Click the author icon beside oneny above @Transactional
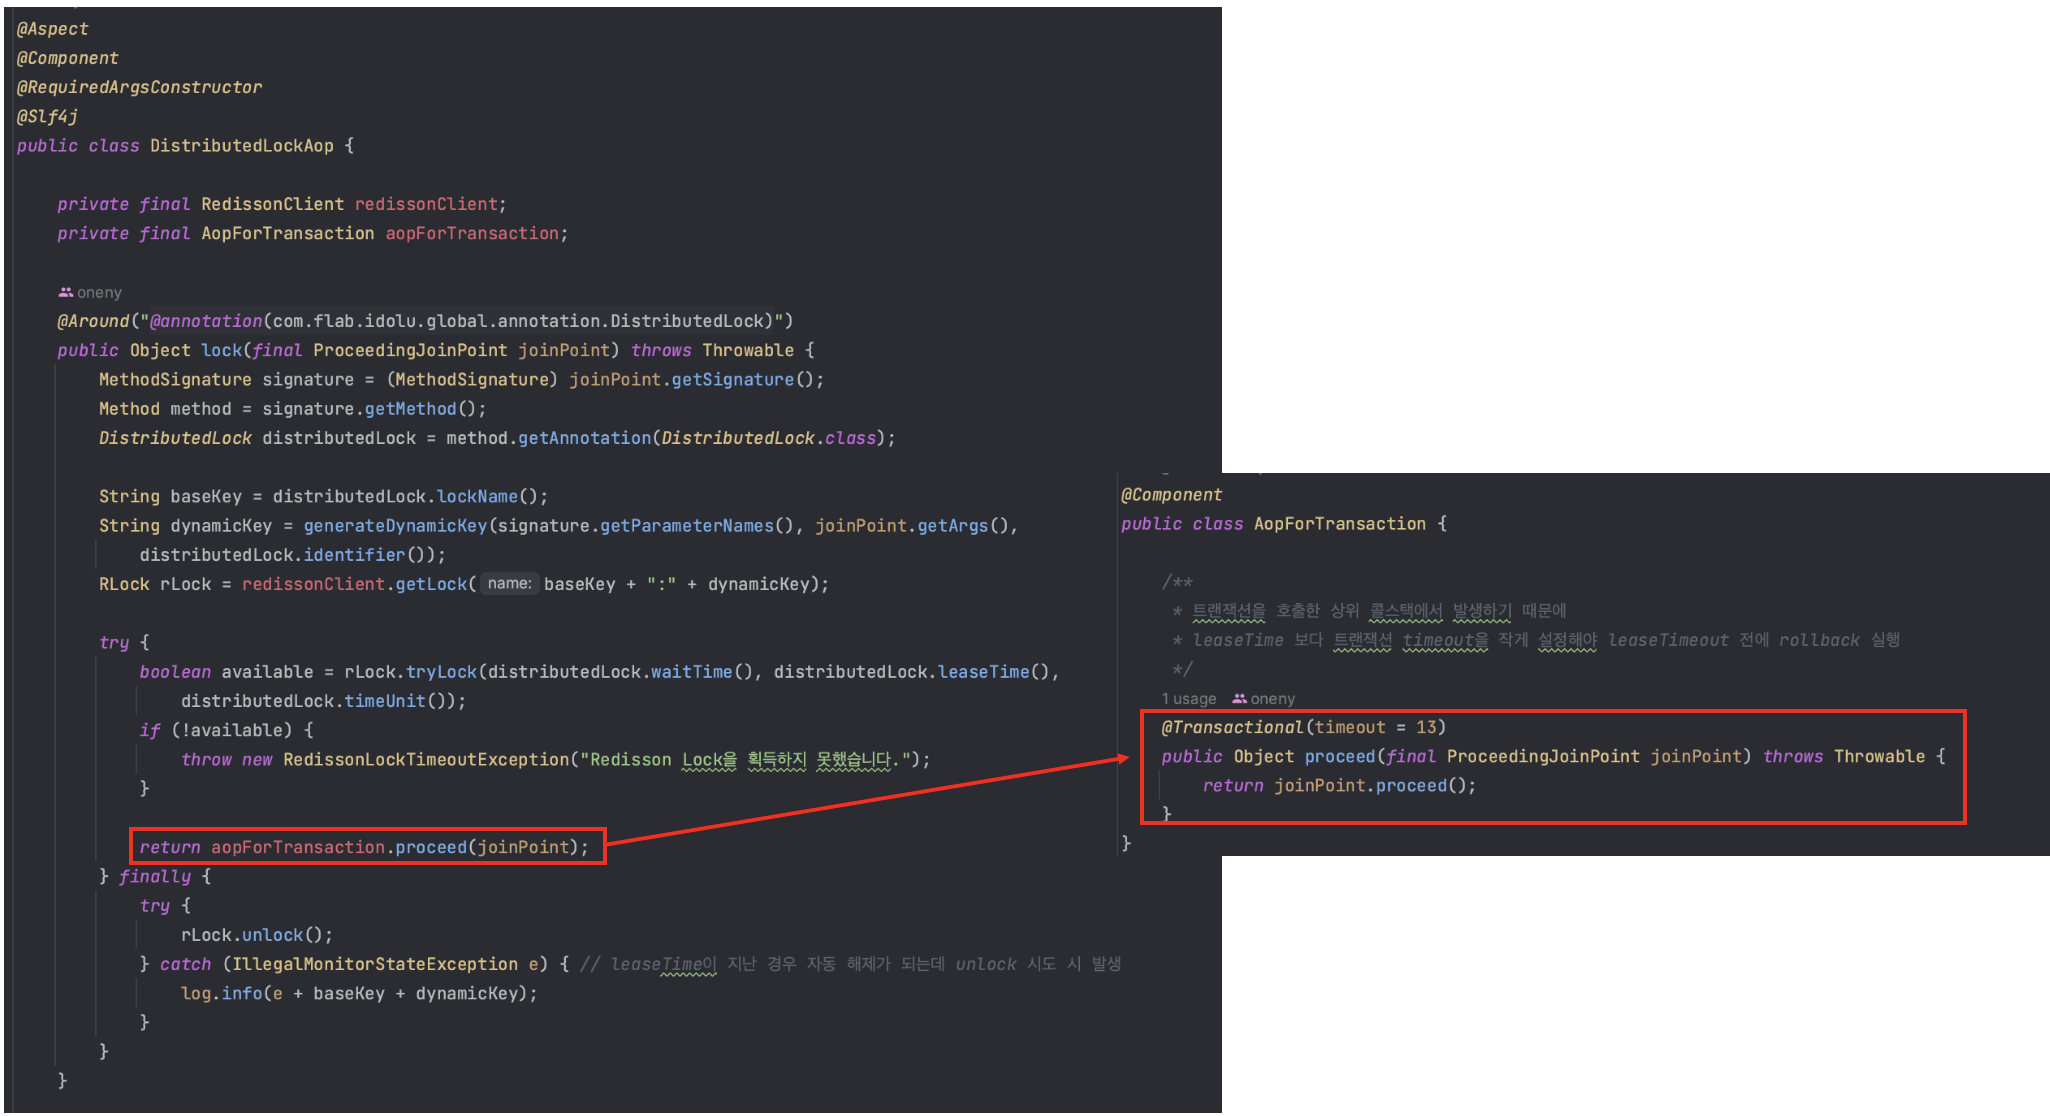This screenshot has width=2050, height=1116. point(1239,699)
